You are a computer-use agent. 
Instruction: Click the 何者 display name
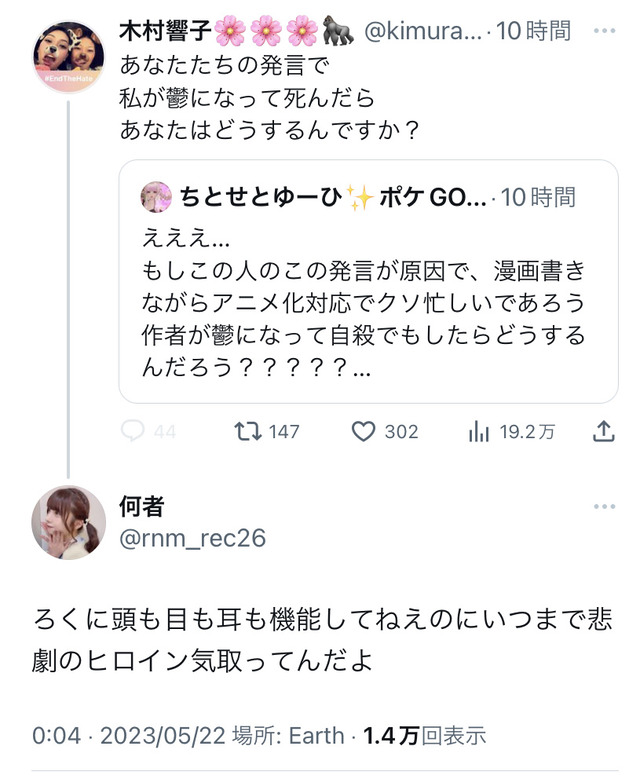click(x=141, y=506)
